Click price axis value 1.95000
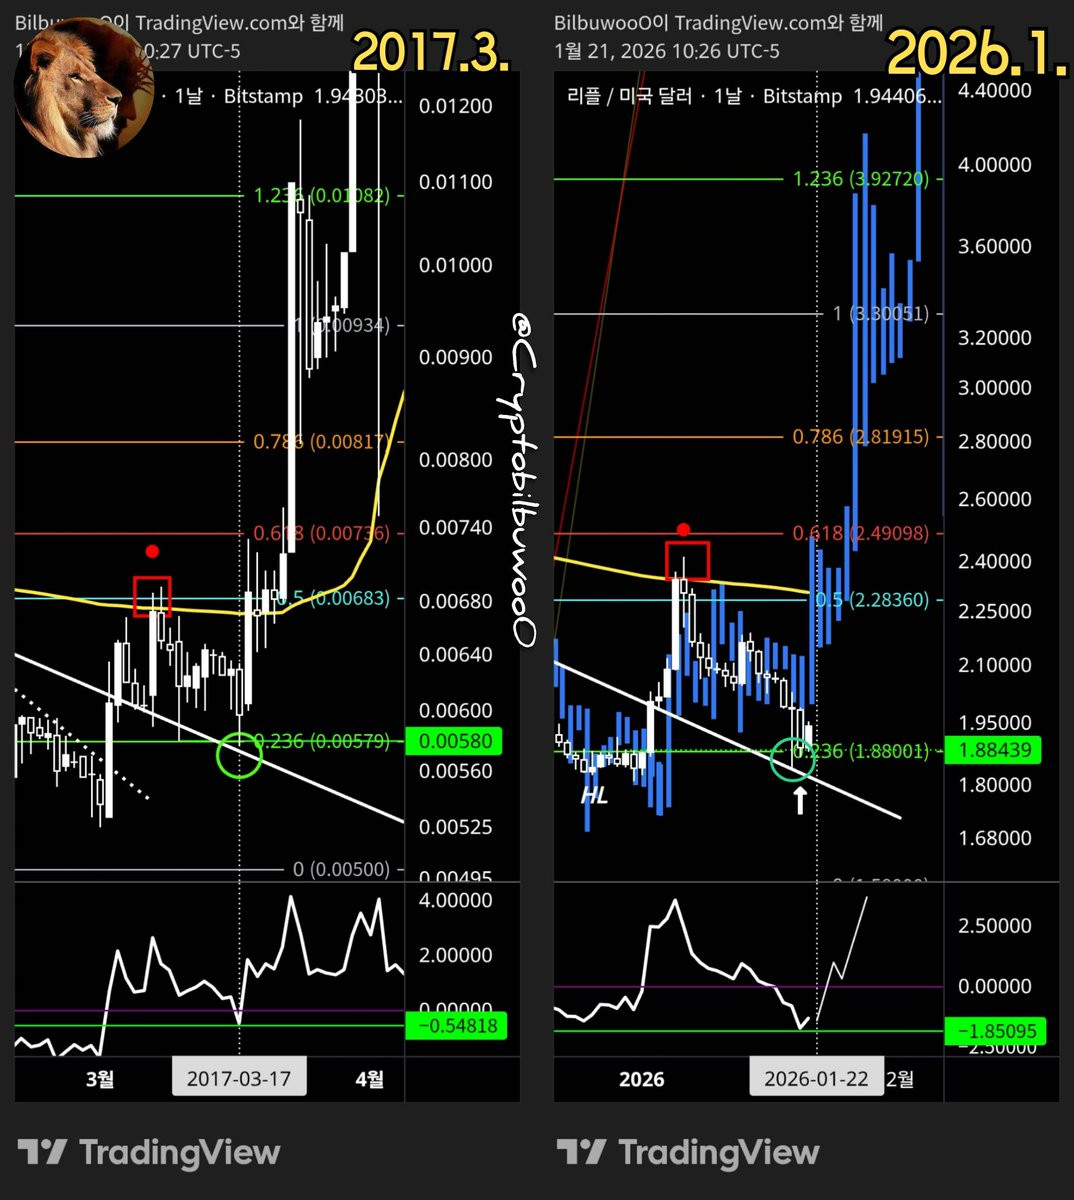The image size is (1074, 1200). (x=994, y=723)
